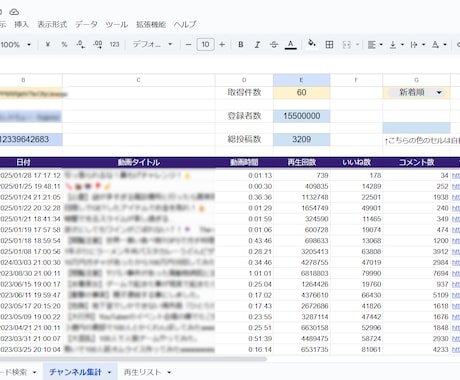Select 総投稿数 value 3209 cell

pyautogui.click(x=302, y=139)
